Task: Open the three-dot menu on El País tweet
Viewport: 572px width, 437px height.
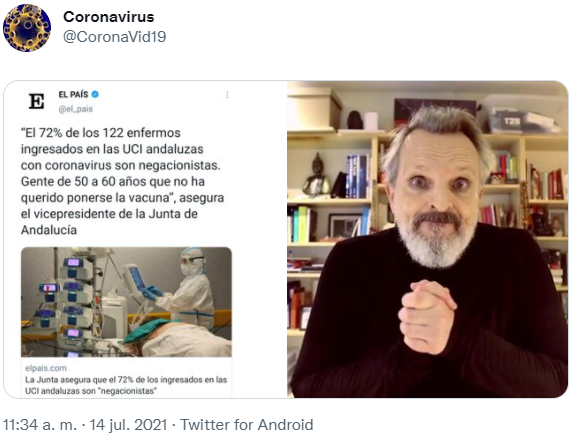Action: click(227, 95)
